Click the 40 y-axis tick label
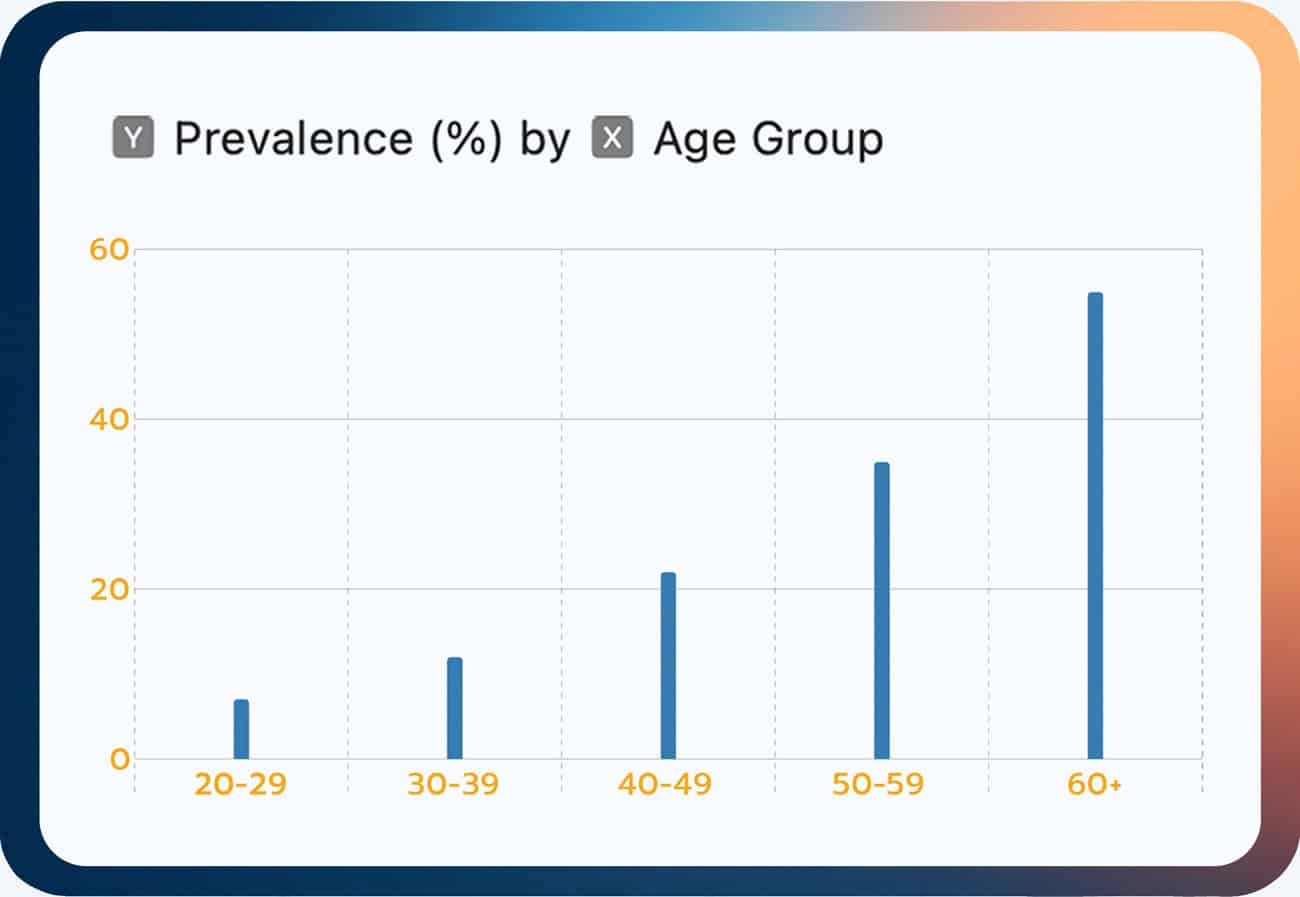 pos(110,420)
